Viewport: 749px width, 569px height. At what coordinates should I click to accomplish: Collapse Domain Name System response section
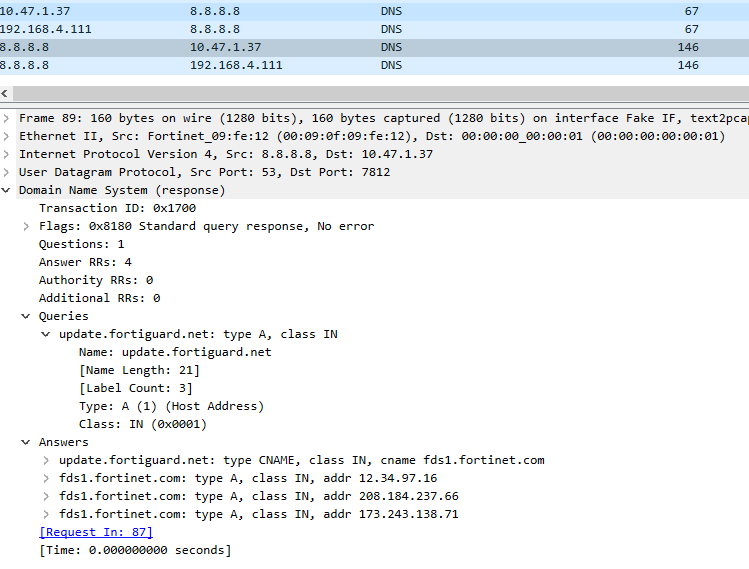6,190
